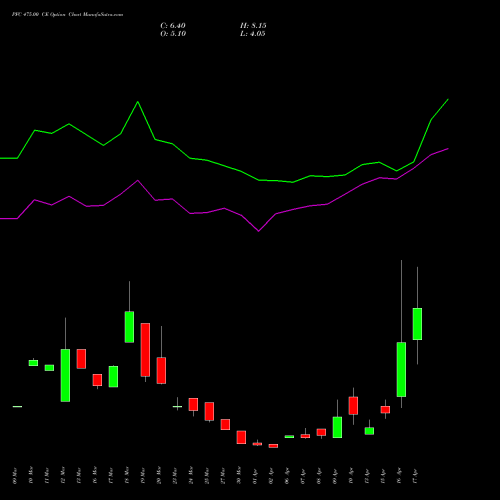
Task: Click the 16 Apr date label
Action: (399, 476)
